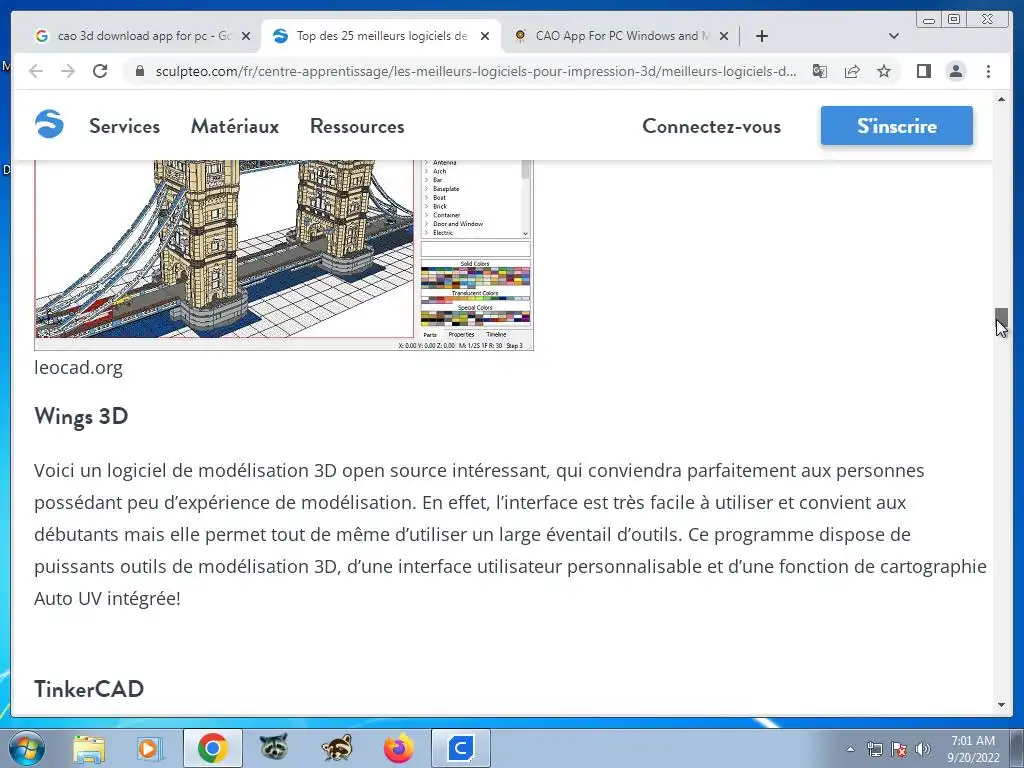Open Chrome three-dot menu

(989, 71)
